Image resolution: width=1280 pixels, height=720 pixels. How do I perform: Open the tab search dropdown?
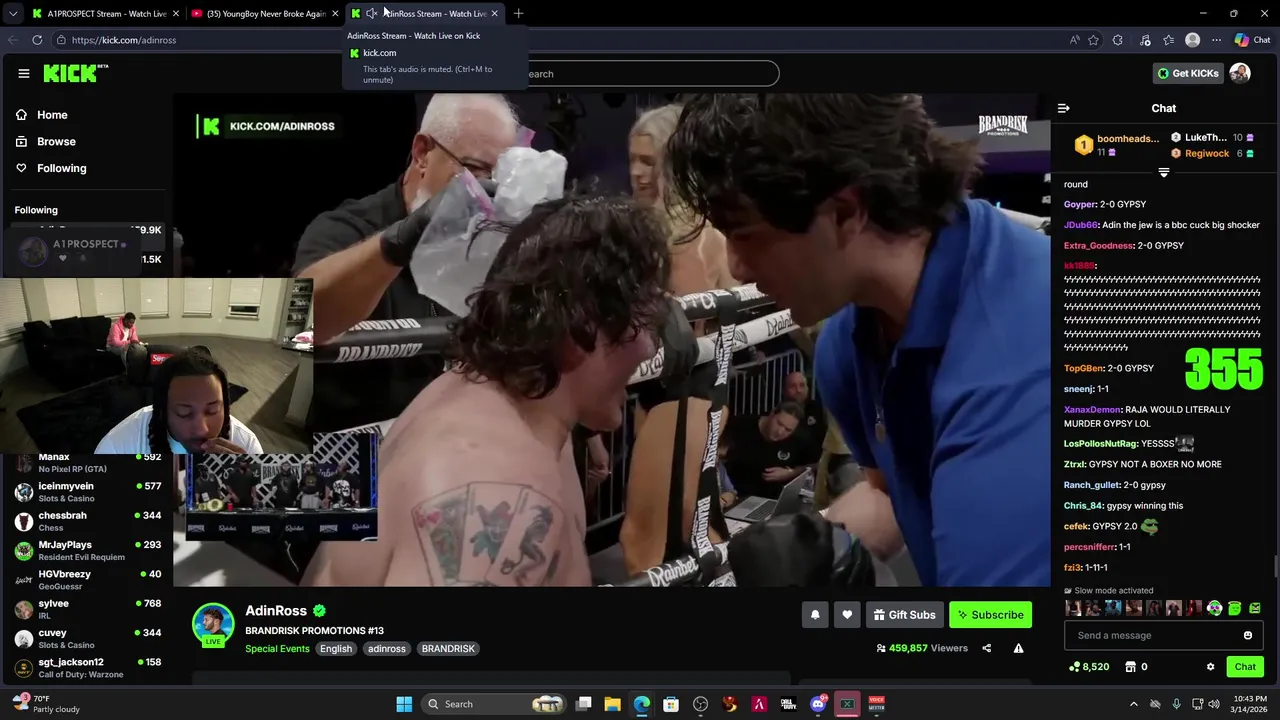point(13,14)
